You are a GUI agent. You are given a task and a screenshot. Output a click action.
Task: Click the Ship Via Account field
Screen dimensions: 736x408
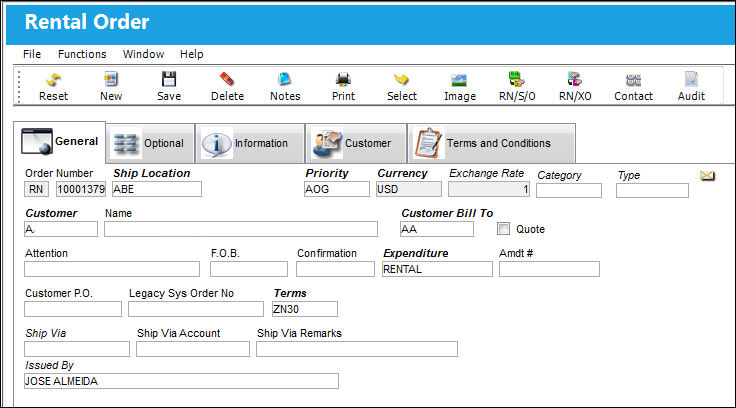193,349
